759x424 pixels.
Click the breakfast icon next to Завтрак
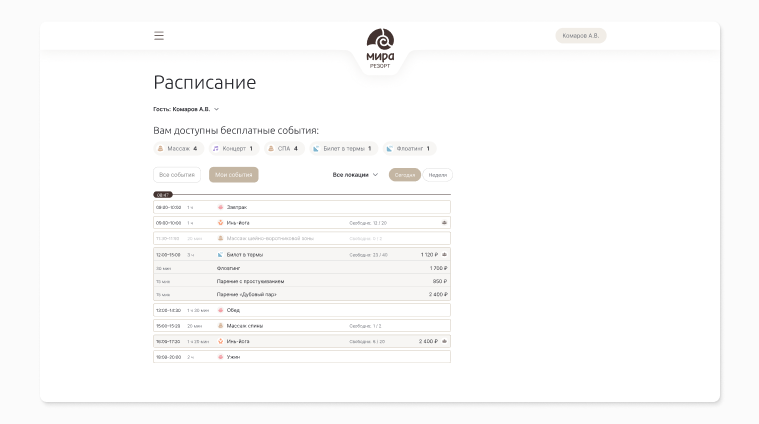pos(220,207)
